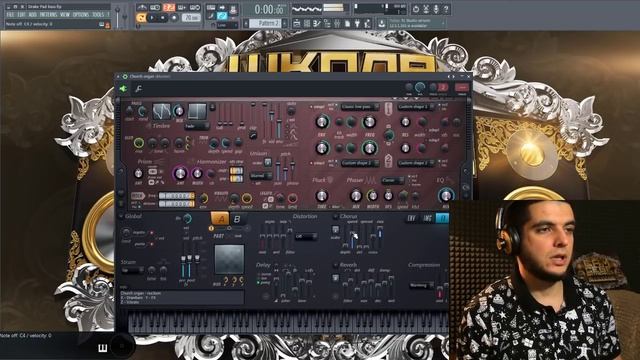
Task: Toggle the Reverb enable switch
Action: [x=336, y=265]
